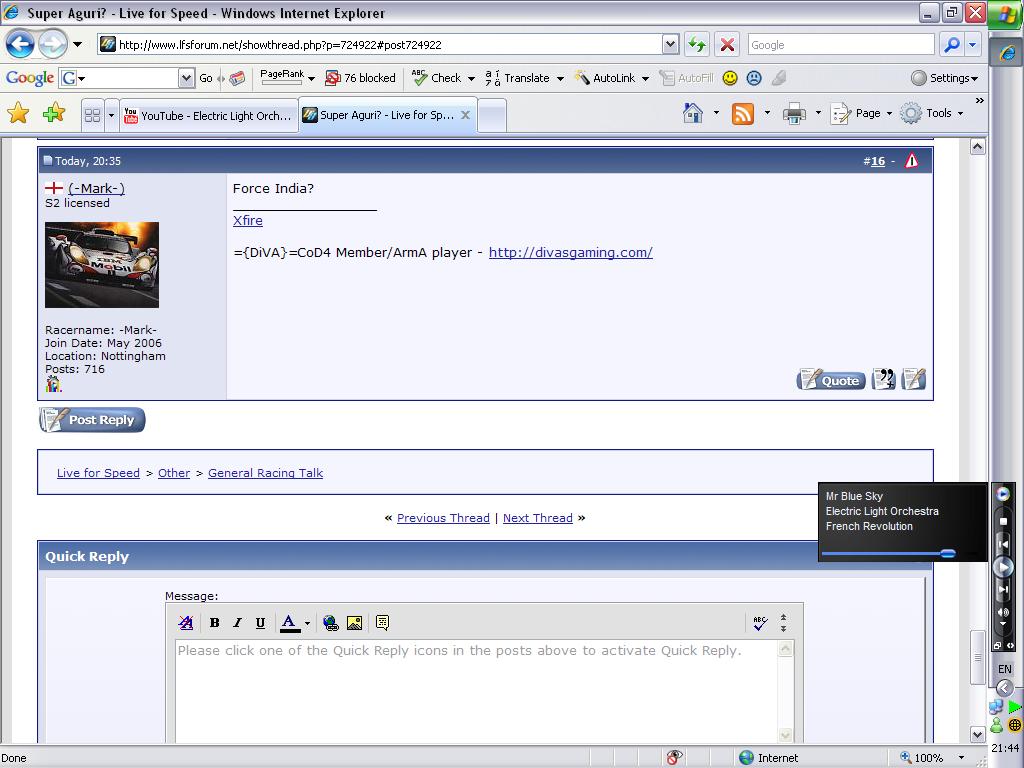Viewport: 1024px width, 768px height.
Task: Click Insert Image icon in editor
Action: (355, 623)
